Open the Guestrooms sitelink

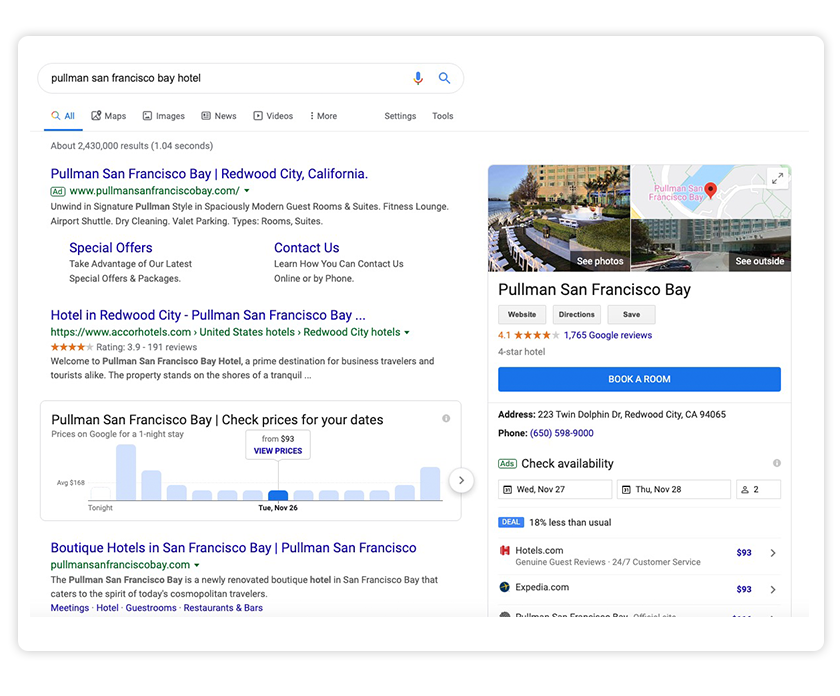pos(151,608)
